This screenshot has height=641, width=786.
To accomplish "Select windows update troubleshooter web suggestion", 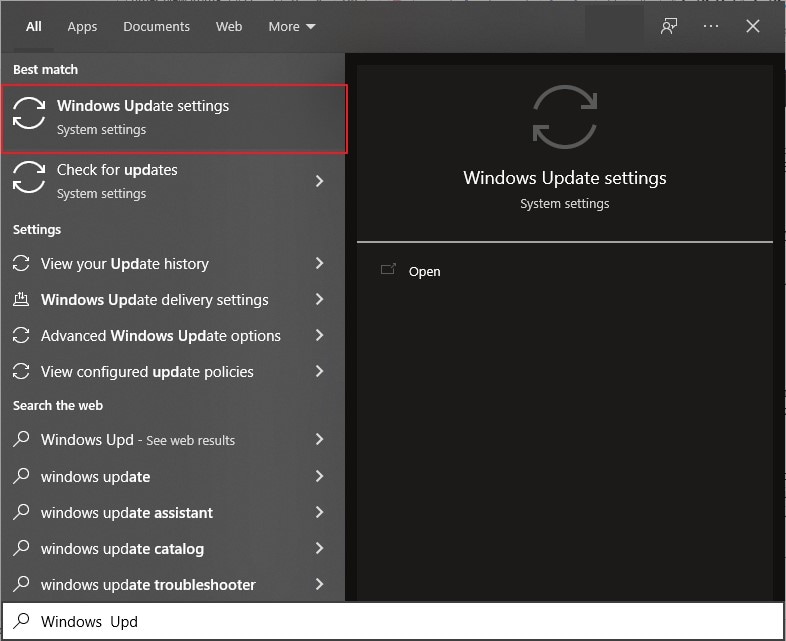I will (148, 584).
